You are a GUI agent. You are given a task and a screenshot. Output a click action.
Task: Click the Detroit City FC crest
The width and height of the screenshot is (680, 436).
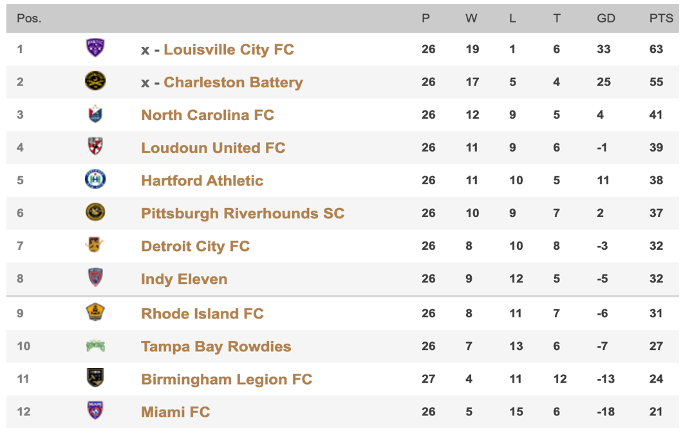click(x=95, y=245)
